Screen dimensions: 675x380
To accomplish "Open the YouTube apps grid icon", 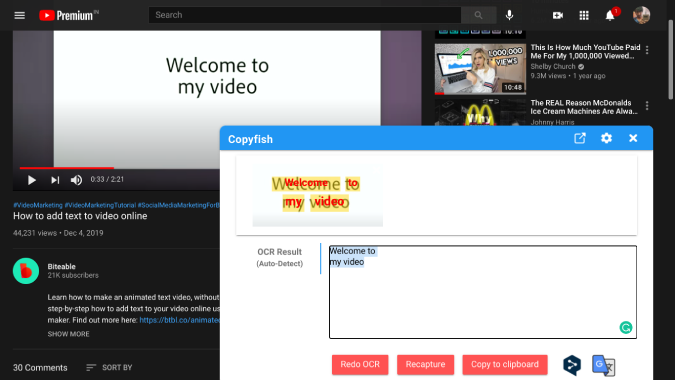I will [584, 15].
